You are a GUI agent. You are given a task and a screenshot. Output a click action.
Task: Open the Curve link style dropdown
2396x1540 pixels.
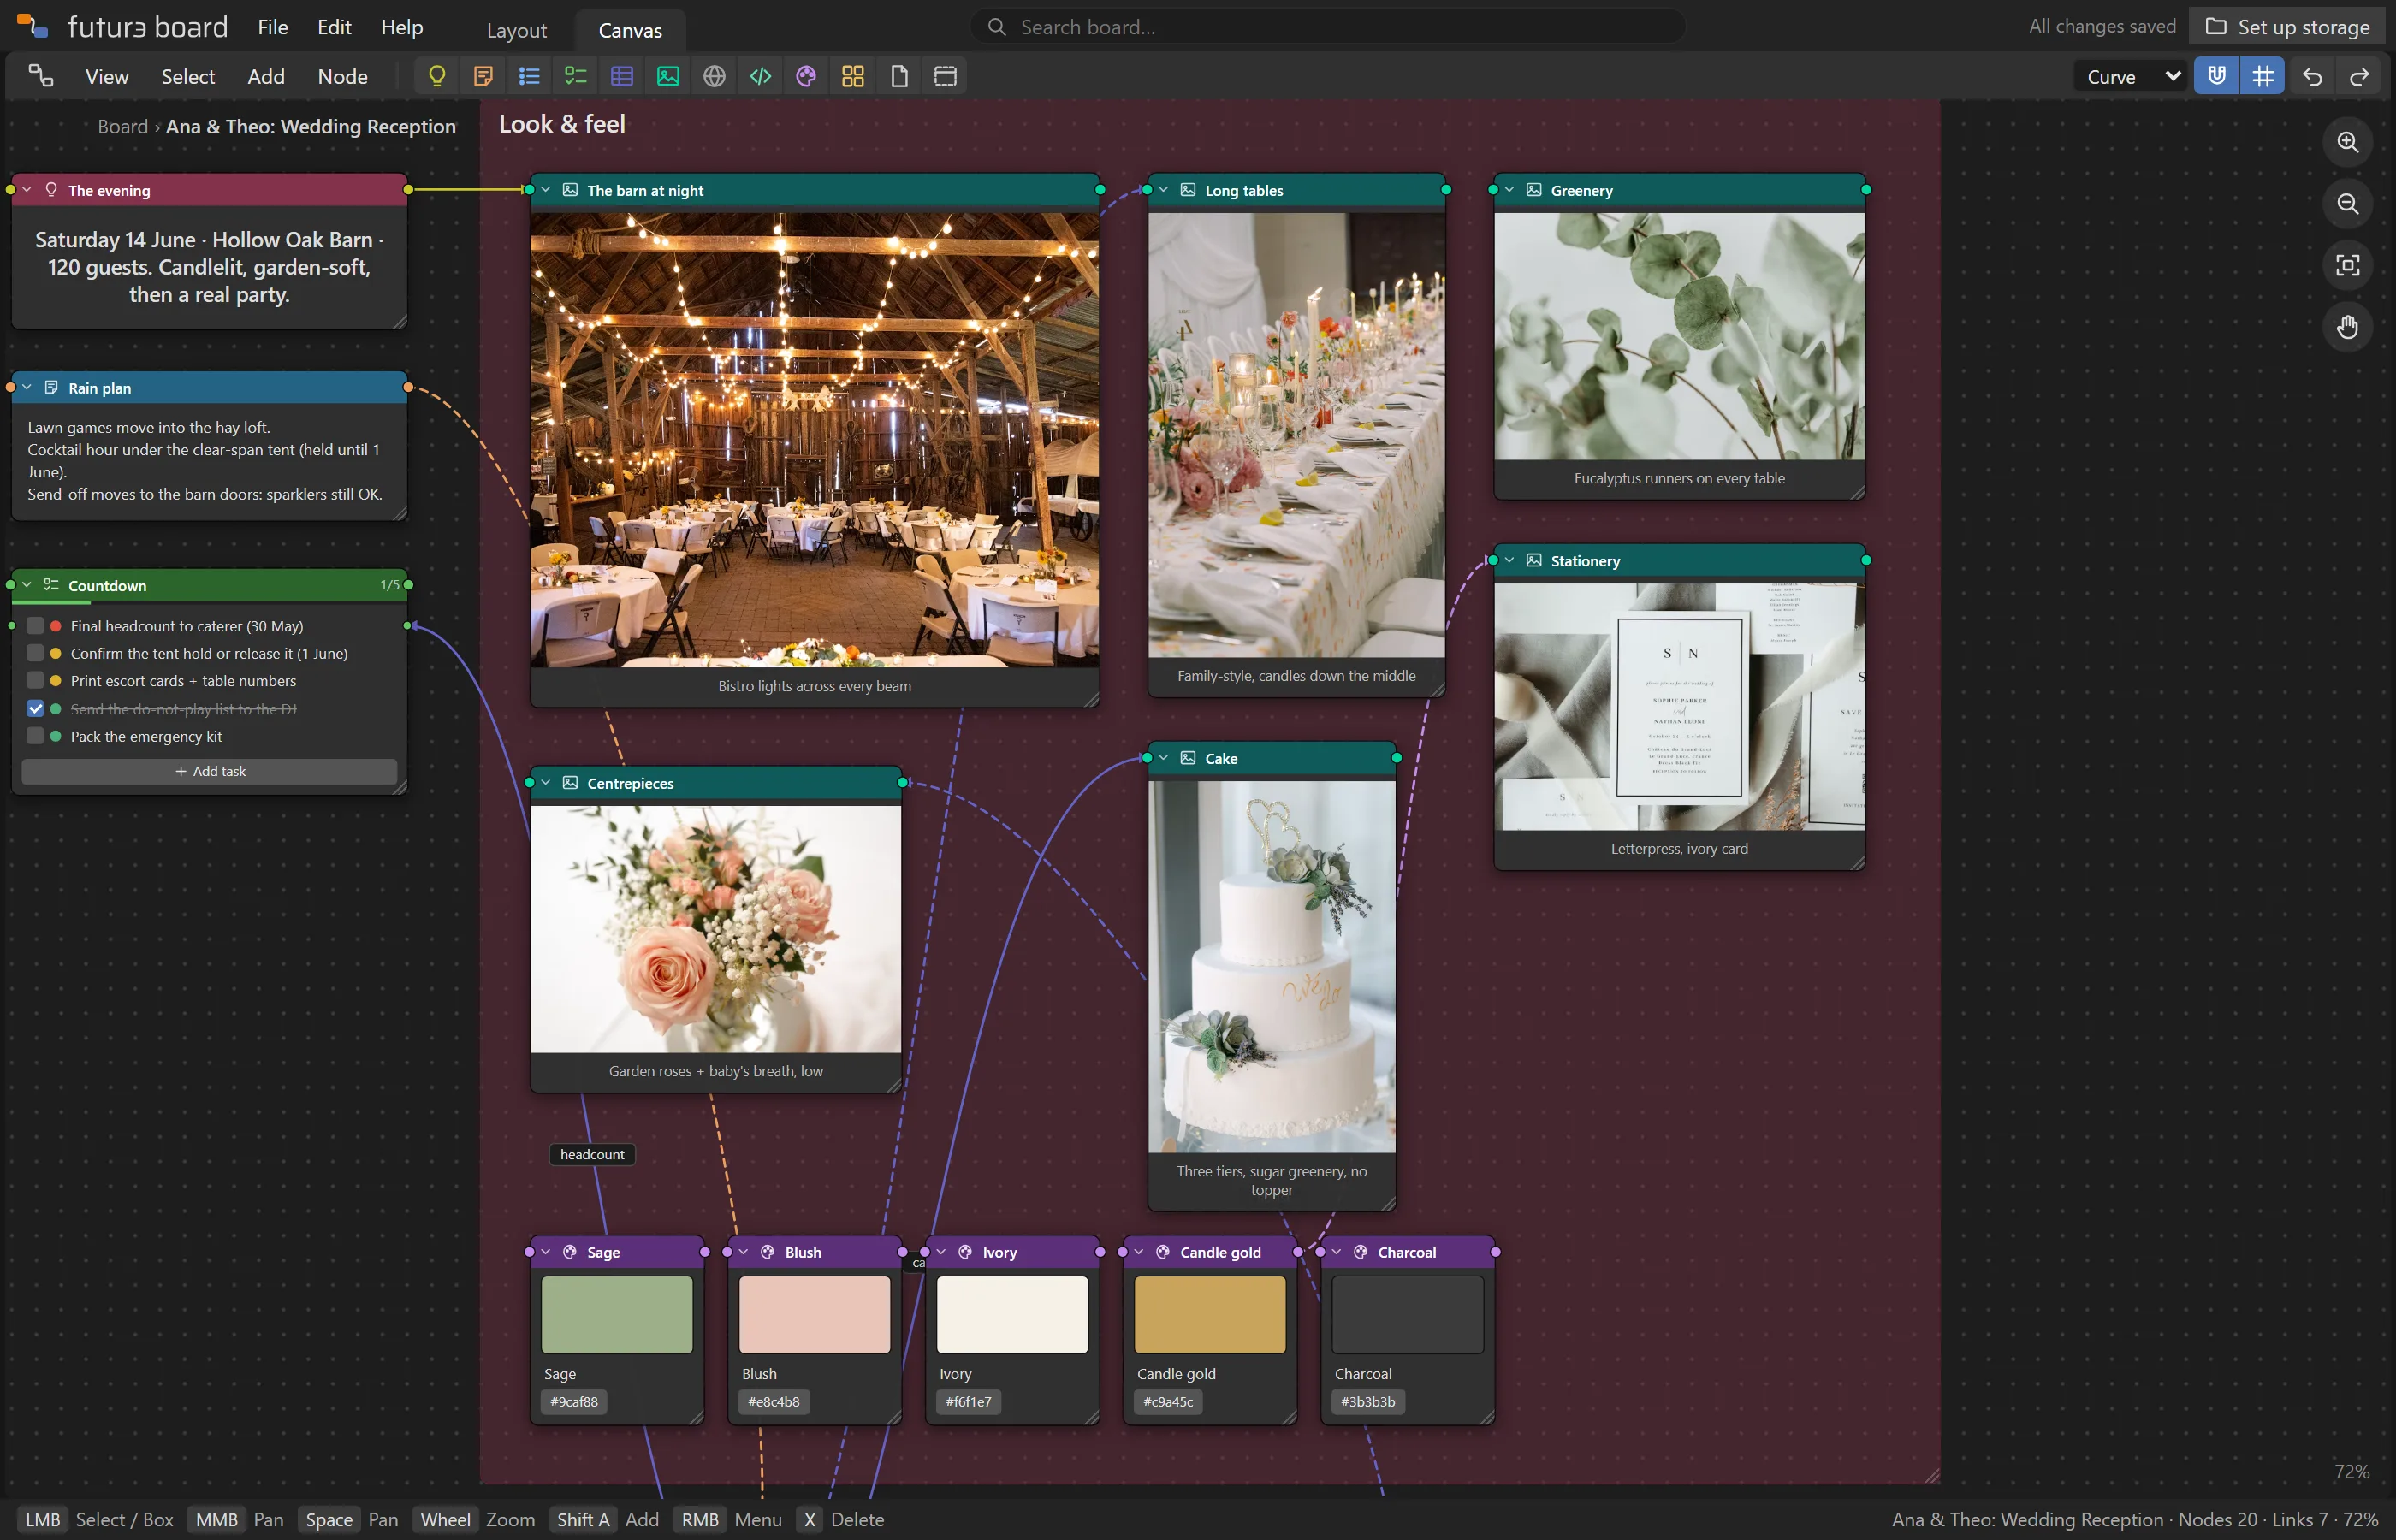point(2132,77)
